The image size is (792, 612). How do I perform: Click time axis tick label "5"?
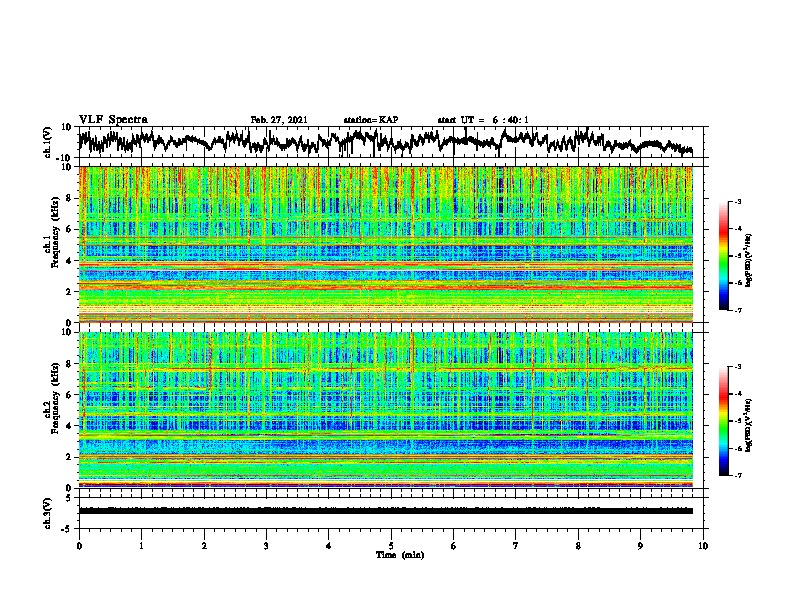click(x=391, y=546)
